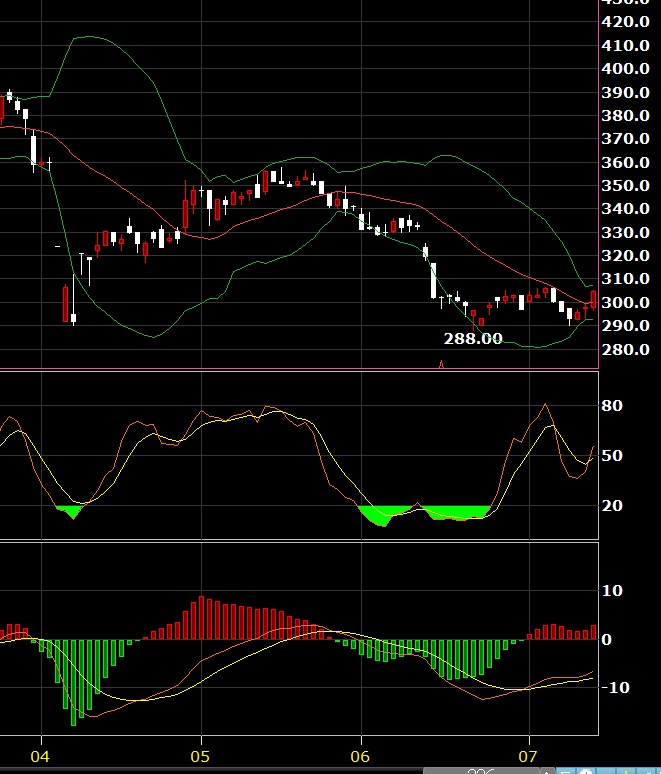The height and width of the screenshot is (774, 661).
Task: Click the stochastic 50 level label
Action: point(612,456)
